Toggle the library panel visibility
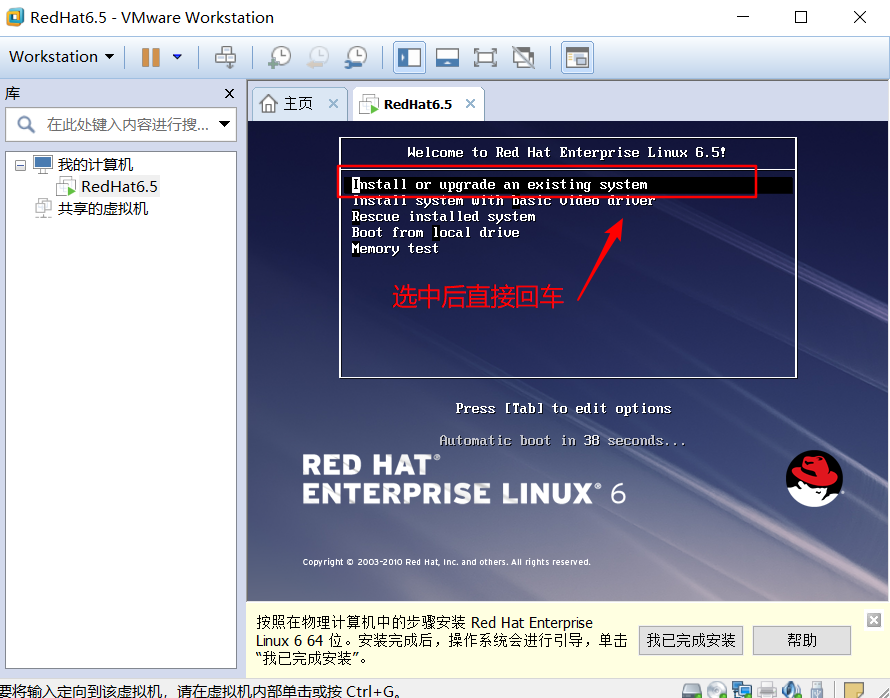The image size is (890, 698). (x=409, y=57)
